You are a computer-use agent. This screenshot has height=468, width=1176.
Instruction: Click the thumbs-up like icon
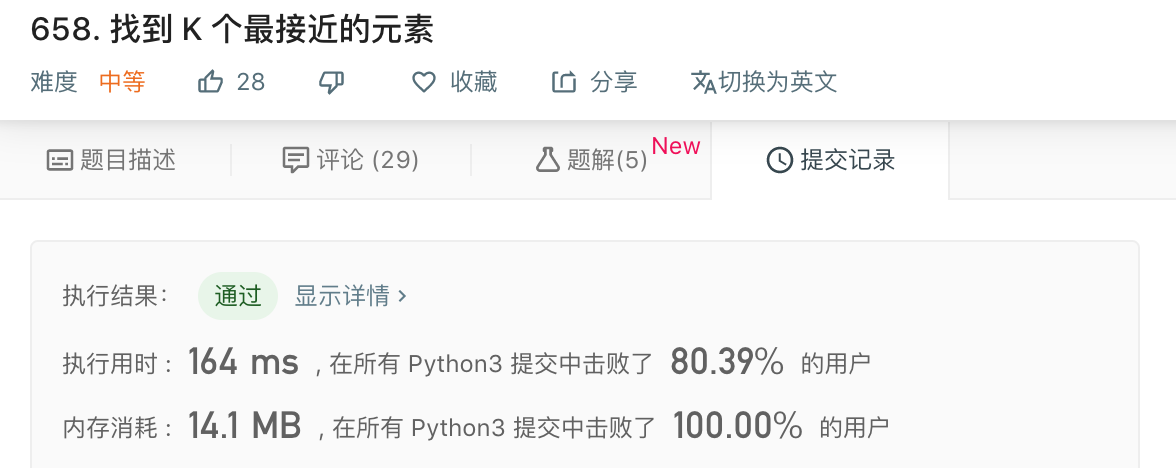pos(211,82)
